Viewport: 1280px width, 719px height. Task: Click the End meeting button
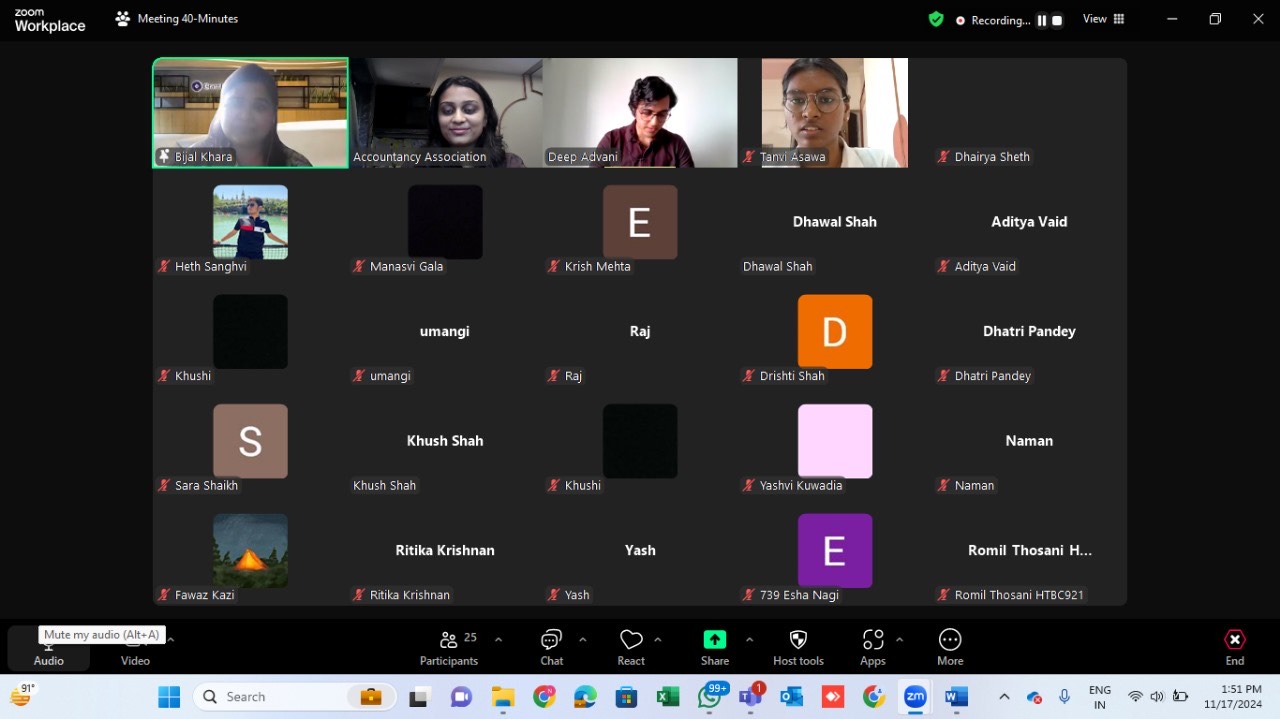pyautogui.click(x=1235, y=647)
